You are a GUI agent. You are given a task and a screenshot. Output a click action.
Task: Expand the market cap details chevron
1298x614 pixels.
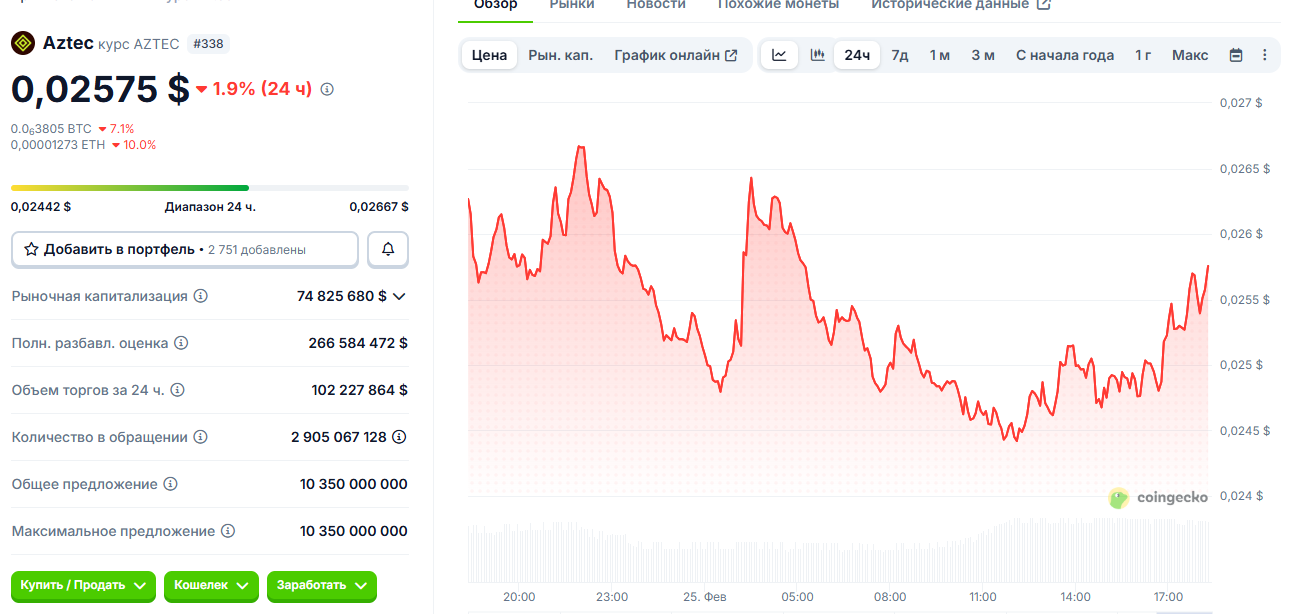tap(399, 296)
